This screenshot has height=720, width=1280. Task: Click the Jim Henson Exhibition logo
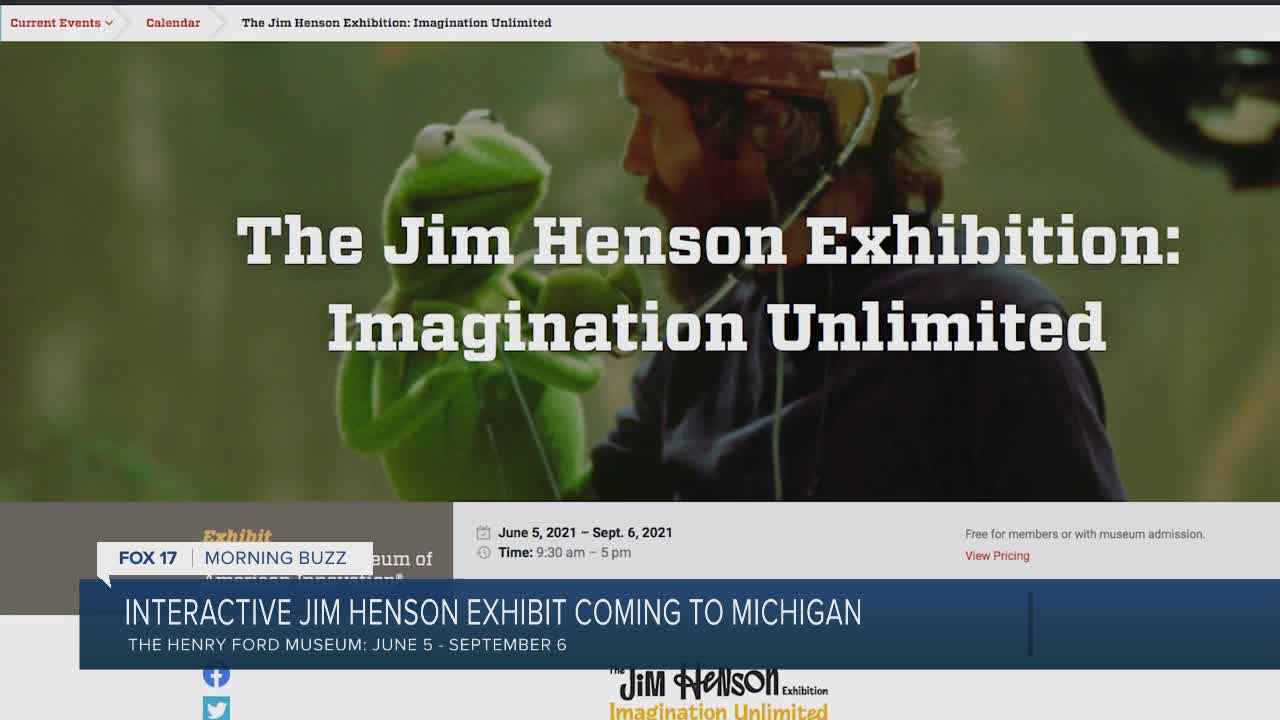tap(718, 692)
